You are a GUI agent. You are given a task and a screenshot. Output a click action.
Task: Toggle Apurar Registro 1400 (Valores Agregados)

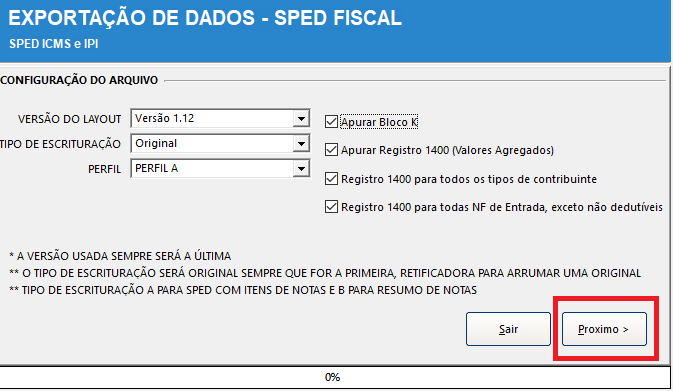[331, 150]
